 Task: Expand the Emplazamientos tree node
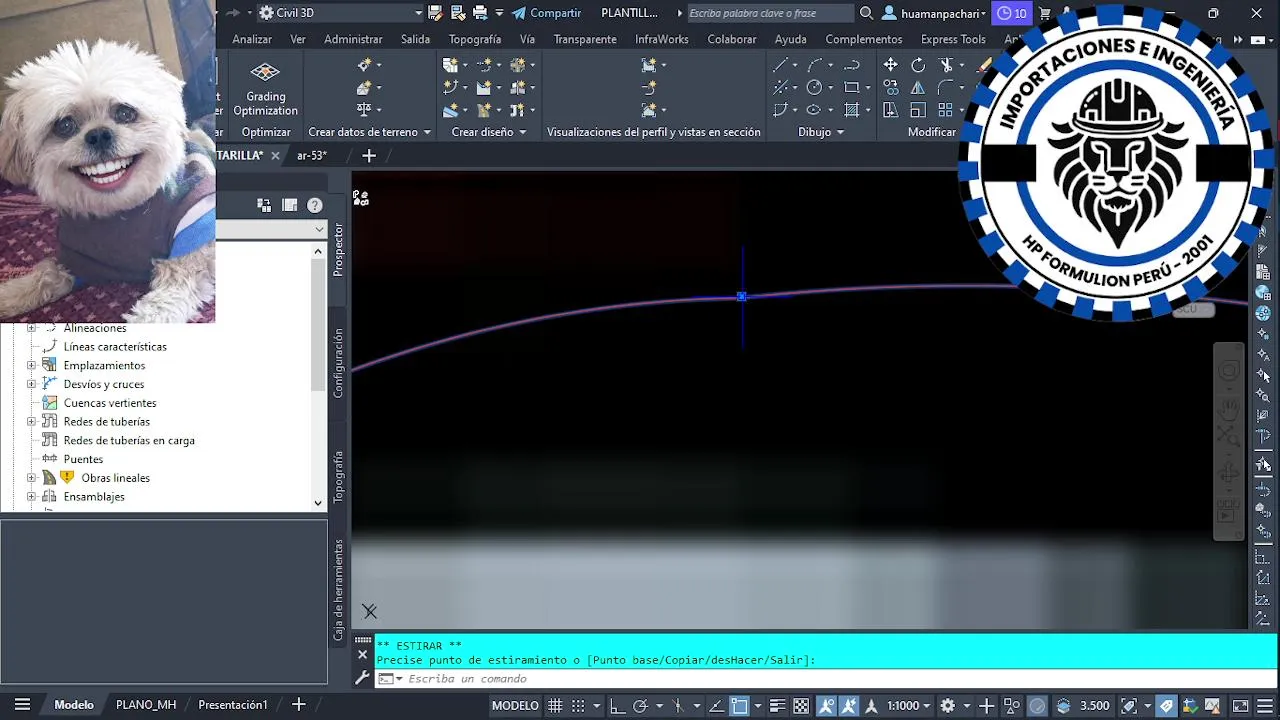[x=31, y=365]
